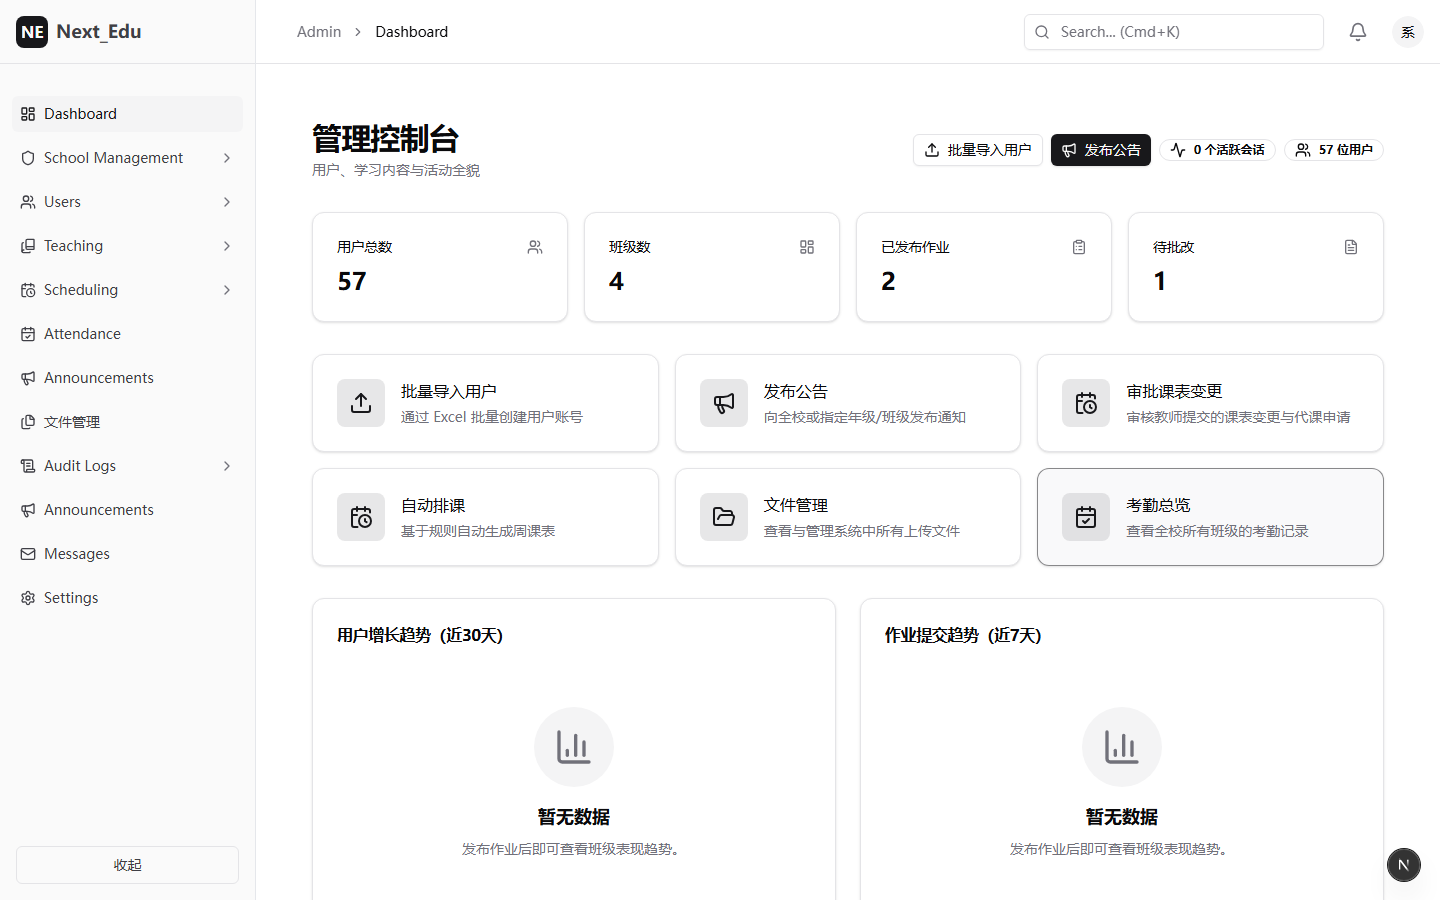Click the calendar-clock icon on 审批课表变更 card
Screen dimensions: 1440x900
1086,403
